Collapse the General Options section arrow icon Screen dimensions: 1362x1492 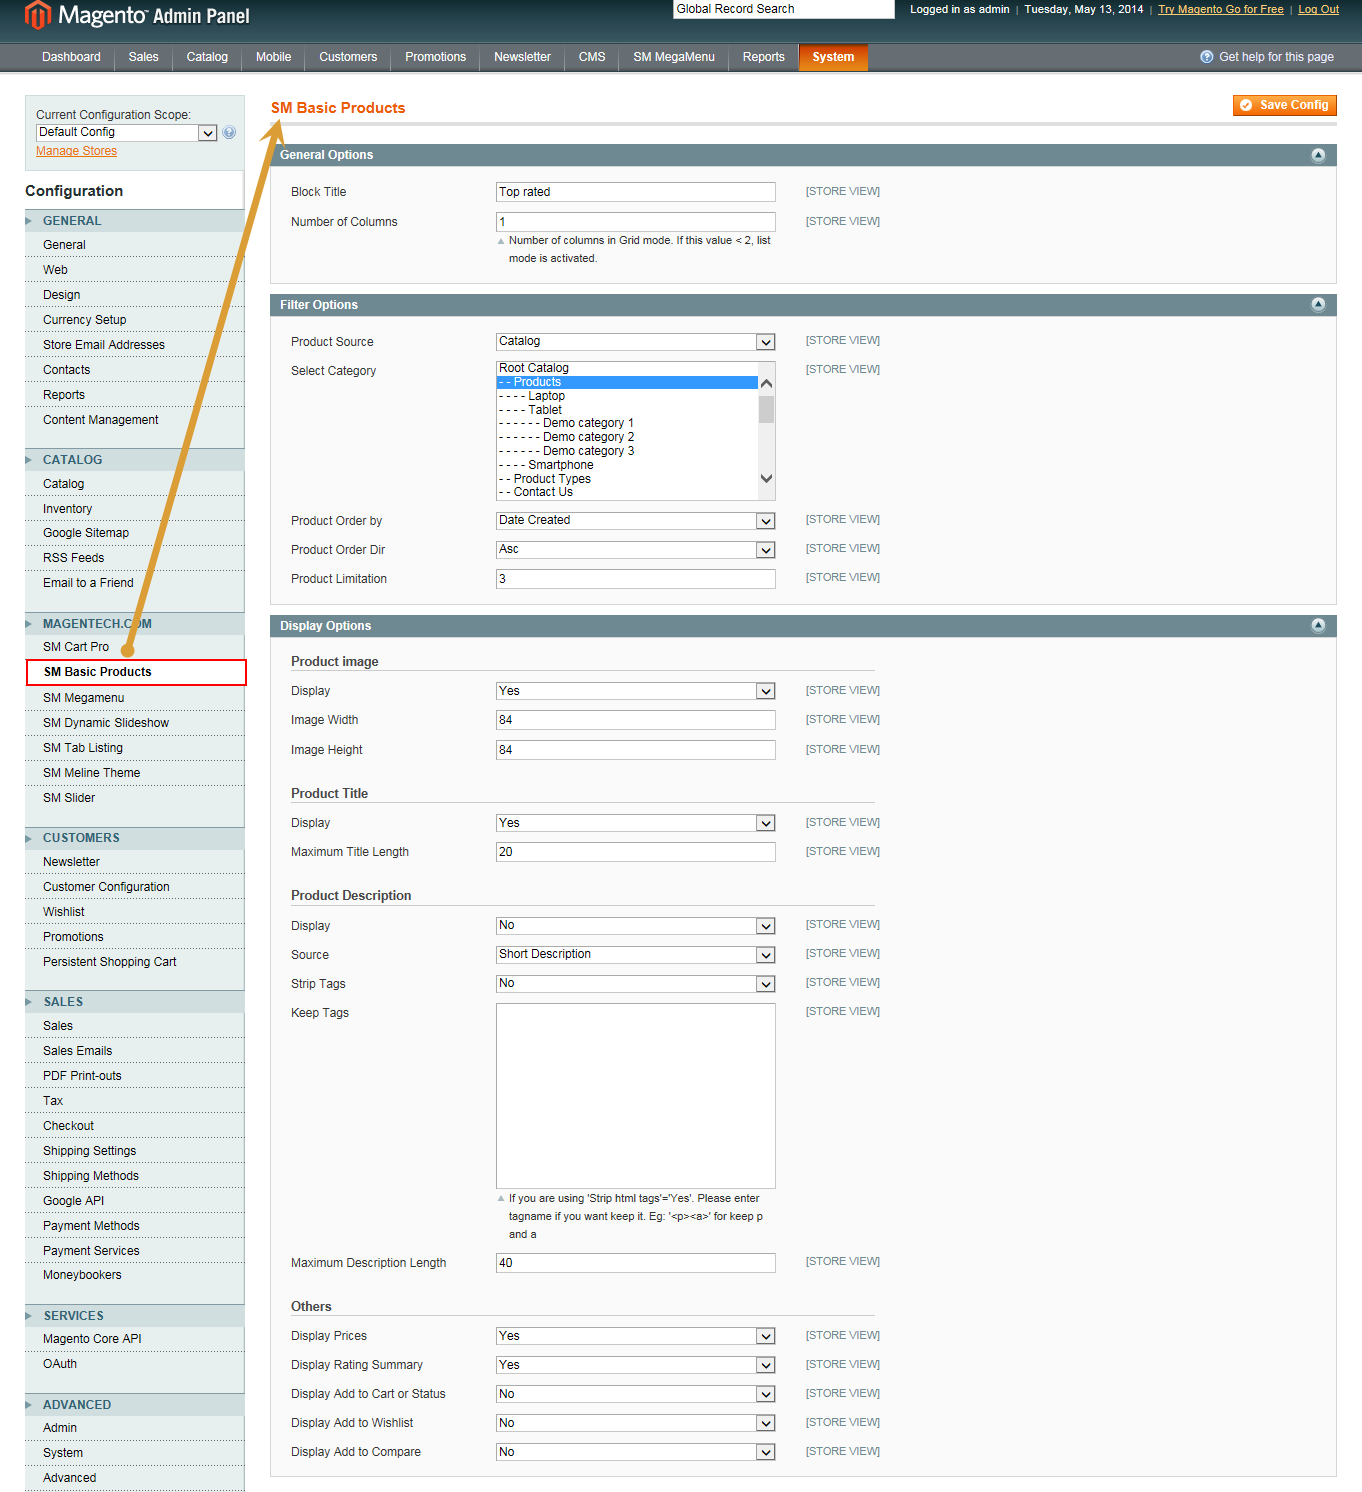click(1318, 155)
